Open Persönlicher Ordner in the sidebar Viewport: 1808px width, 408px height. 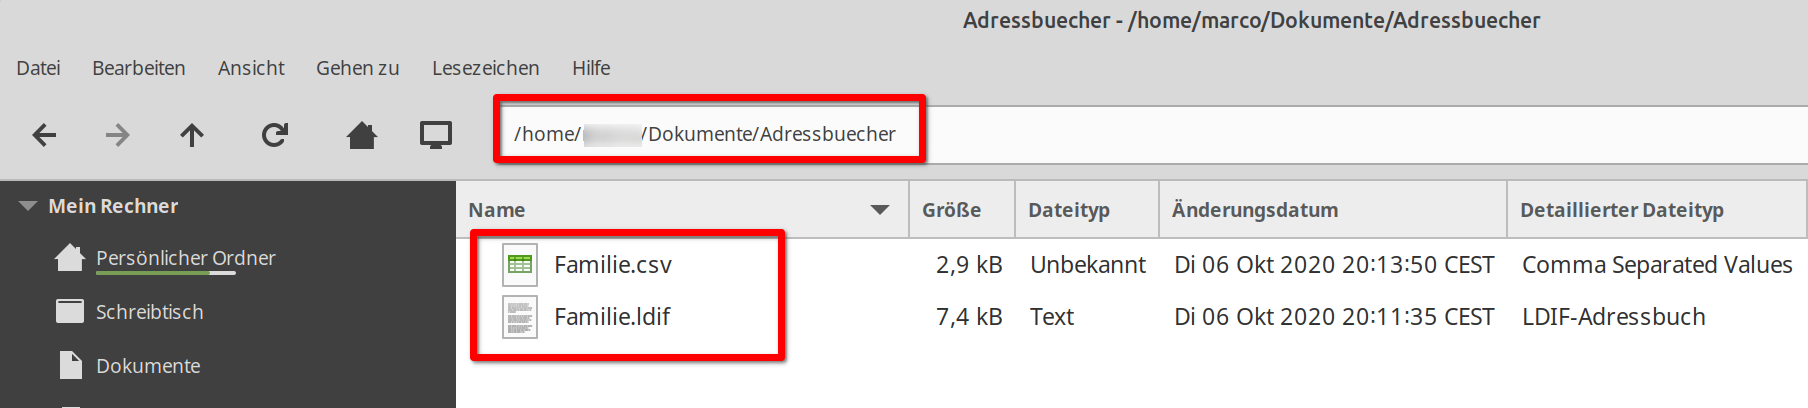185,258
